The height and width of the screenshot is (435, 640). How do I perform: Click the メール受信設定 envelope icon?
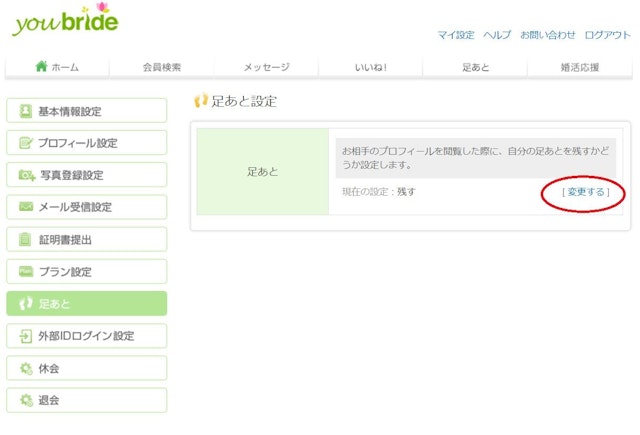26,207
